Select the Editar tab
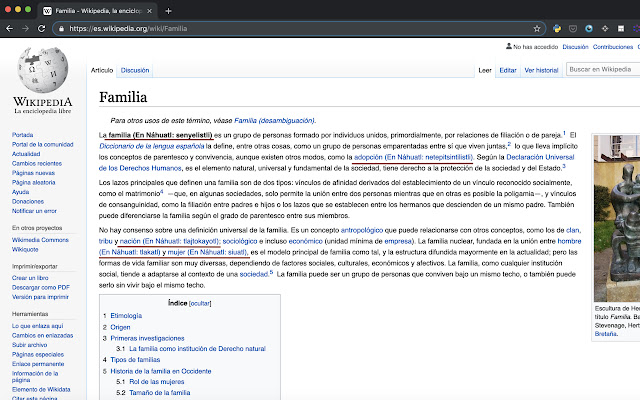 click(x=508, y=70)
